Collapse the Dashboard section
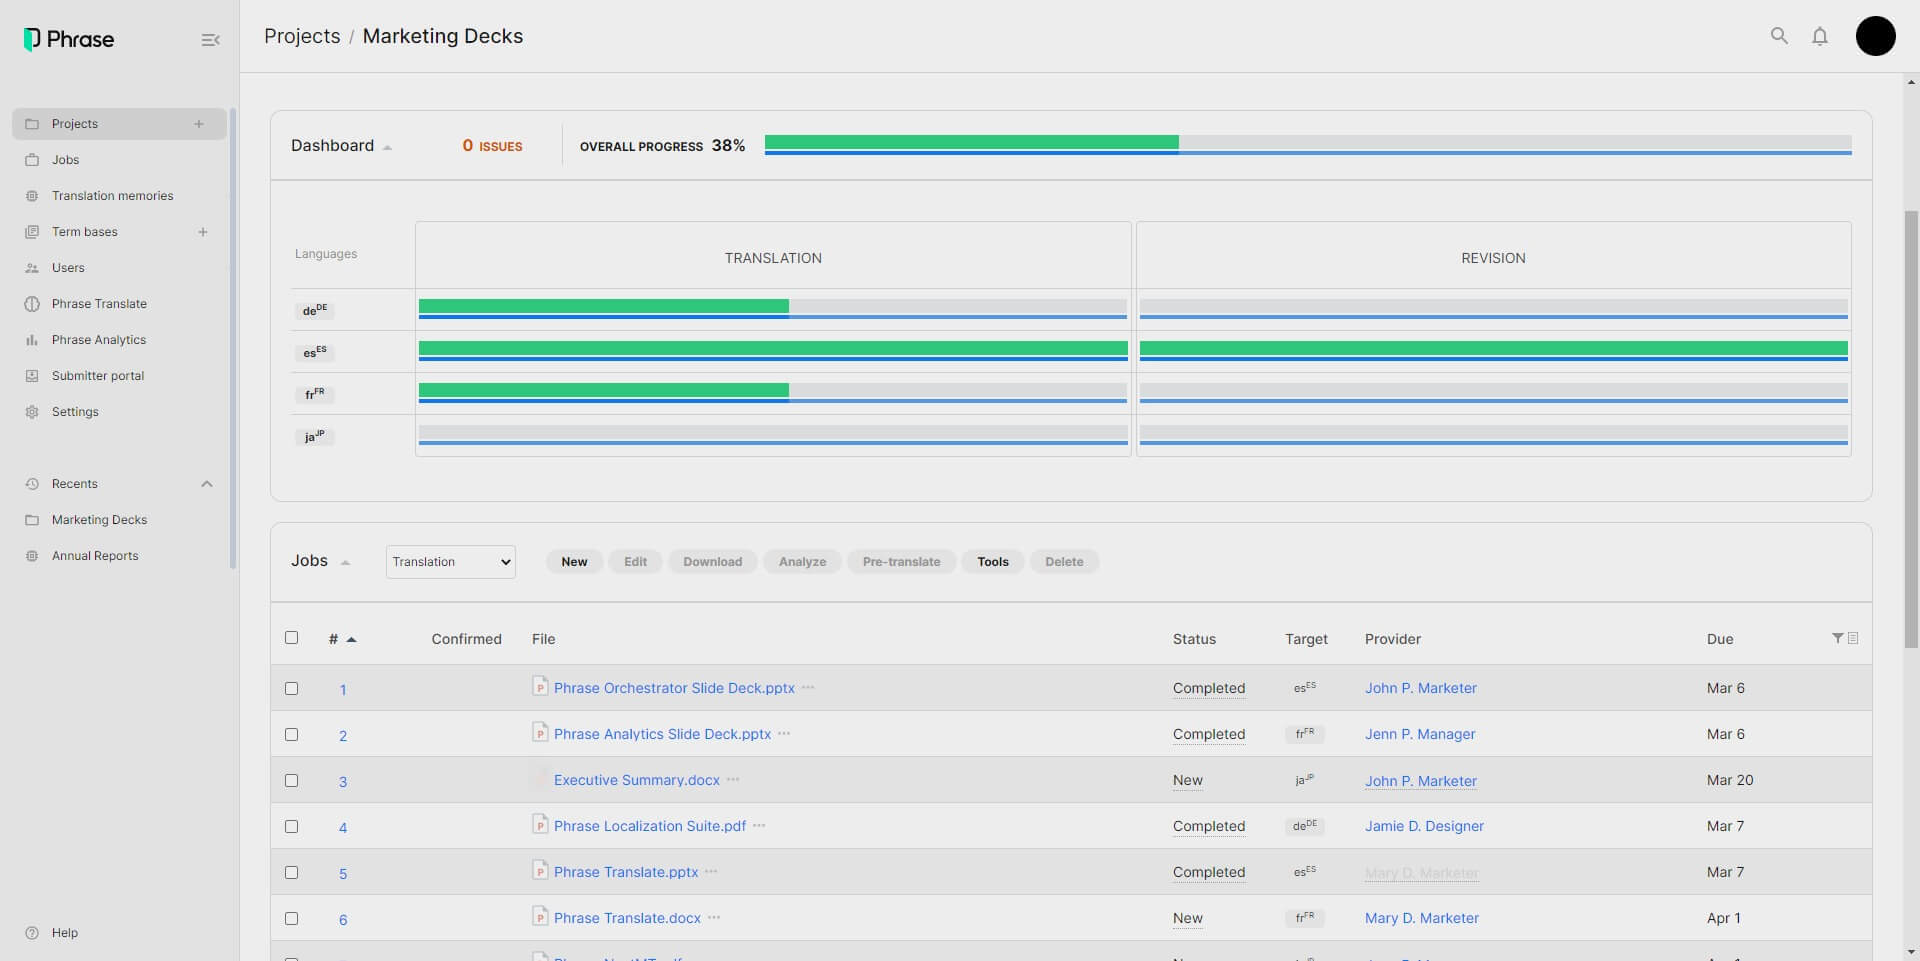This screenshot has height=961, width=1920. (x=387, y=147)
